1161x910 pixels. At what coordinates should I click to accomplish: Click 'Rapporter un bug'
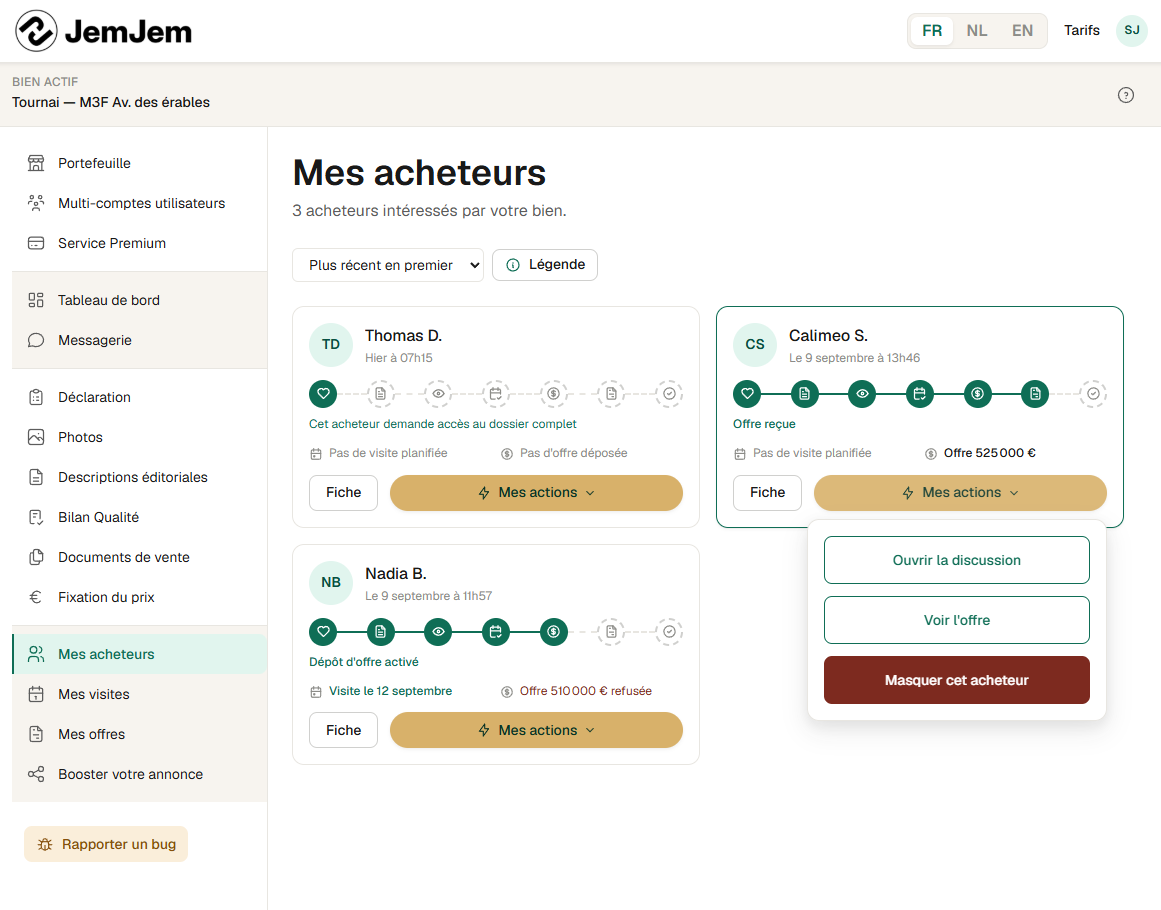coord(106,844)
